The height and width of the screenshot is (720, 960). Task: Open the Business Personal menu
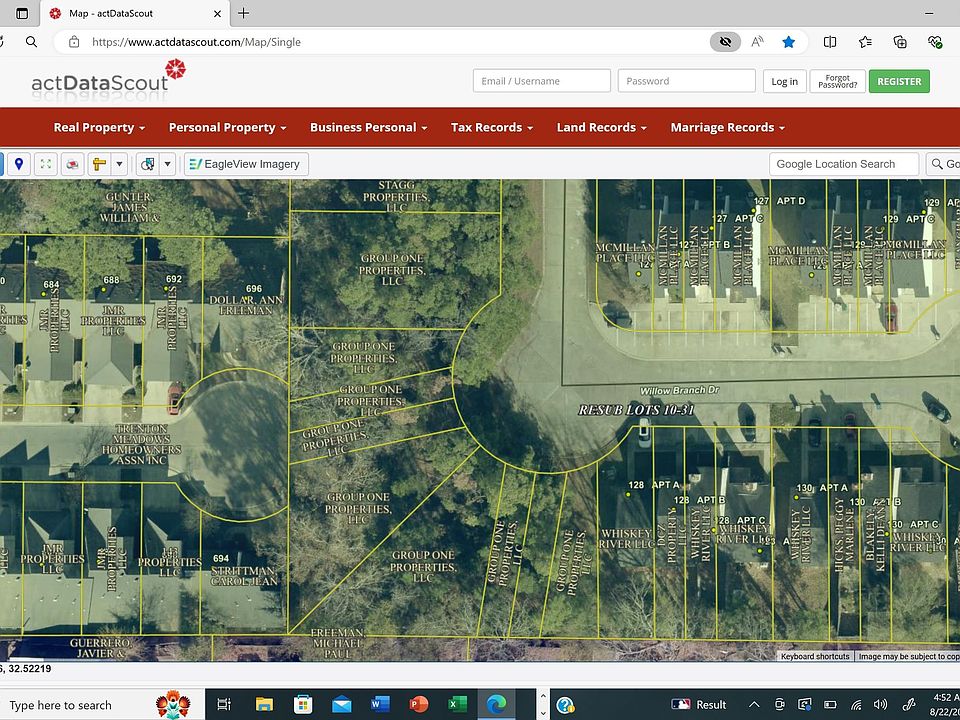click(369, 127)
